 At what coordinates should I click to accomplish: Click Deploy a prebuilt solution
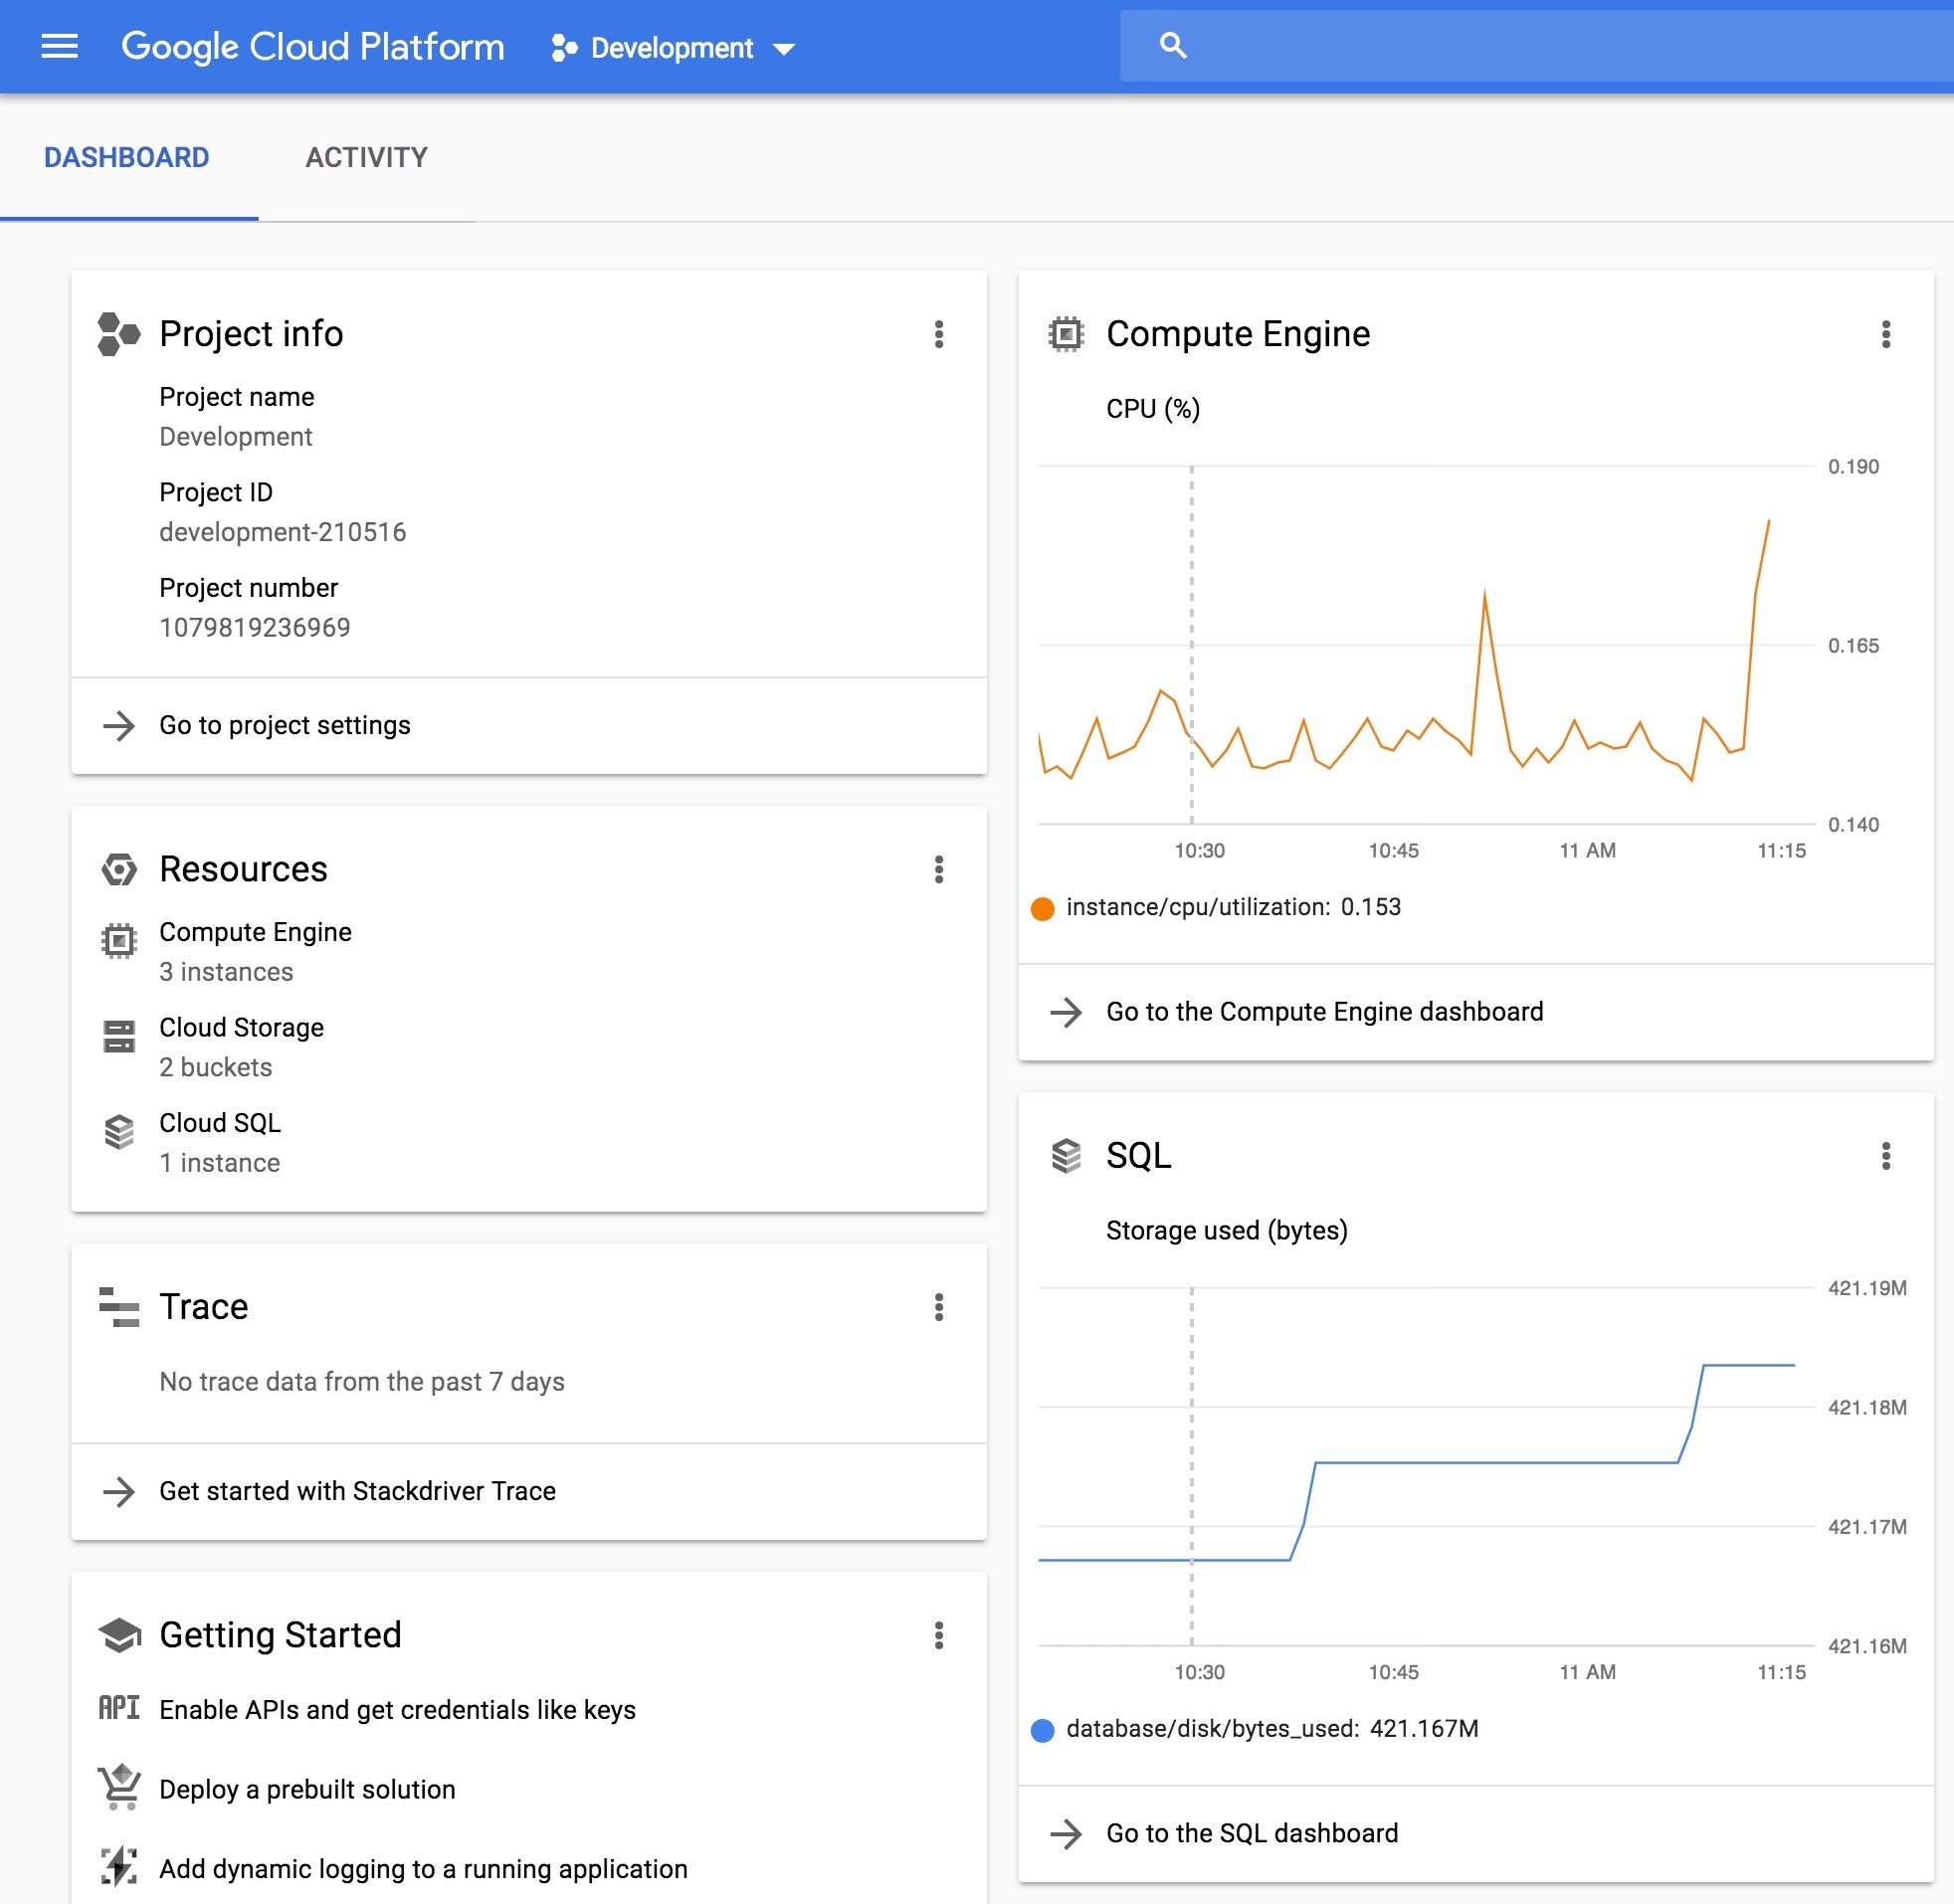[x=307, y=1789]
